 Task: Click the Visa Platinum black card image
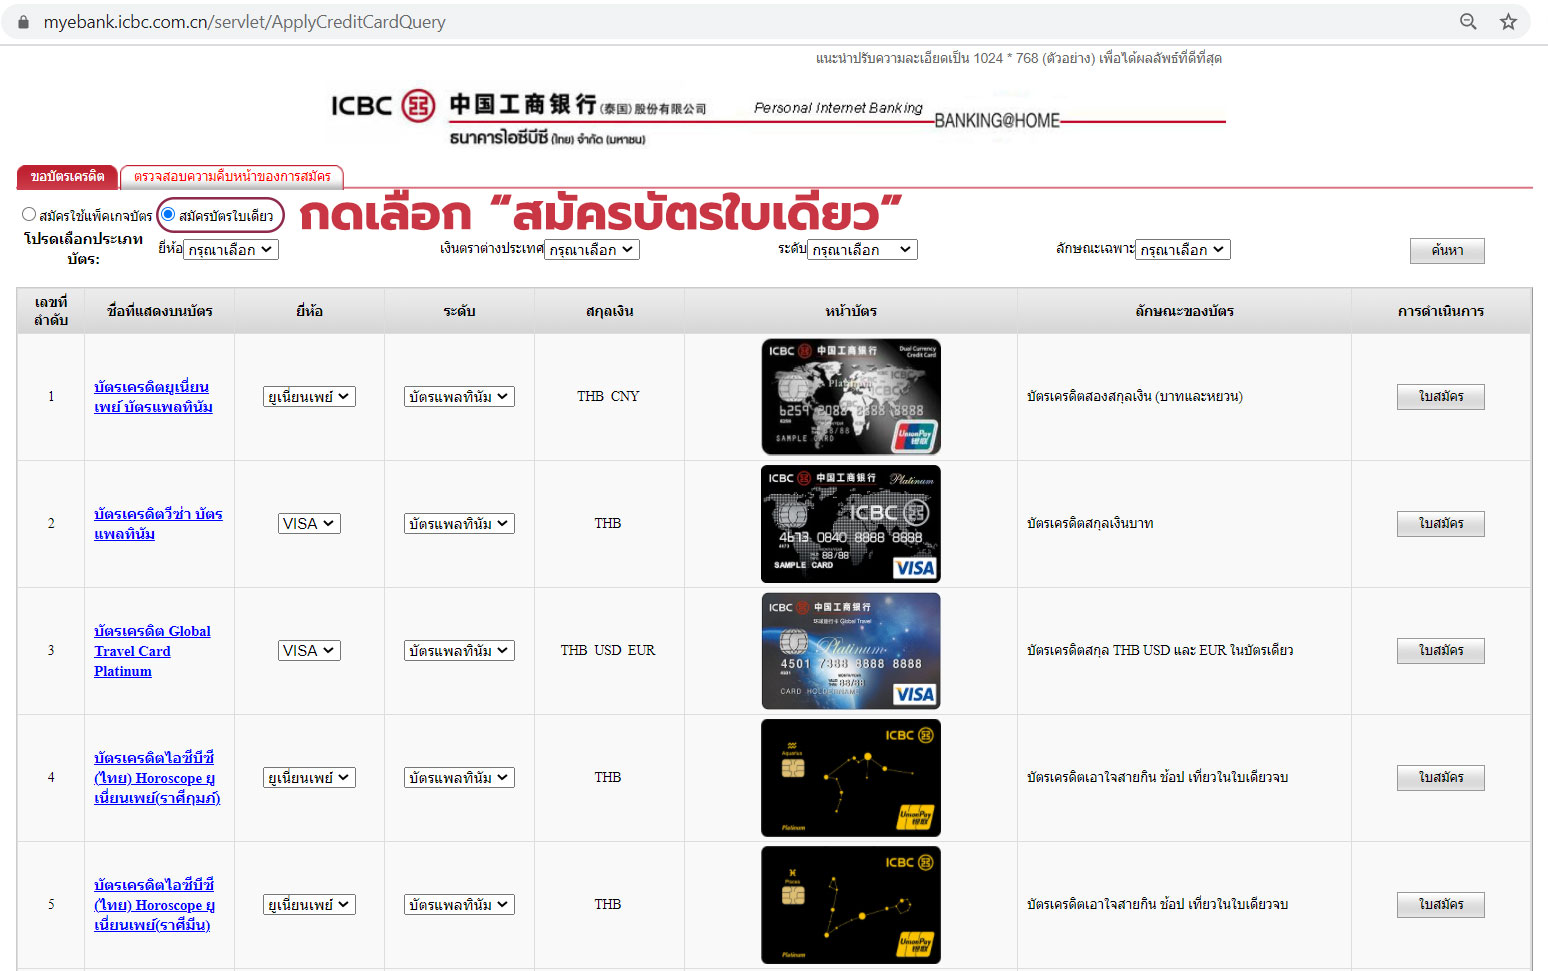coord(851,523)
